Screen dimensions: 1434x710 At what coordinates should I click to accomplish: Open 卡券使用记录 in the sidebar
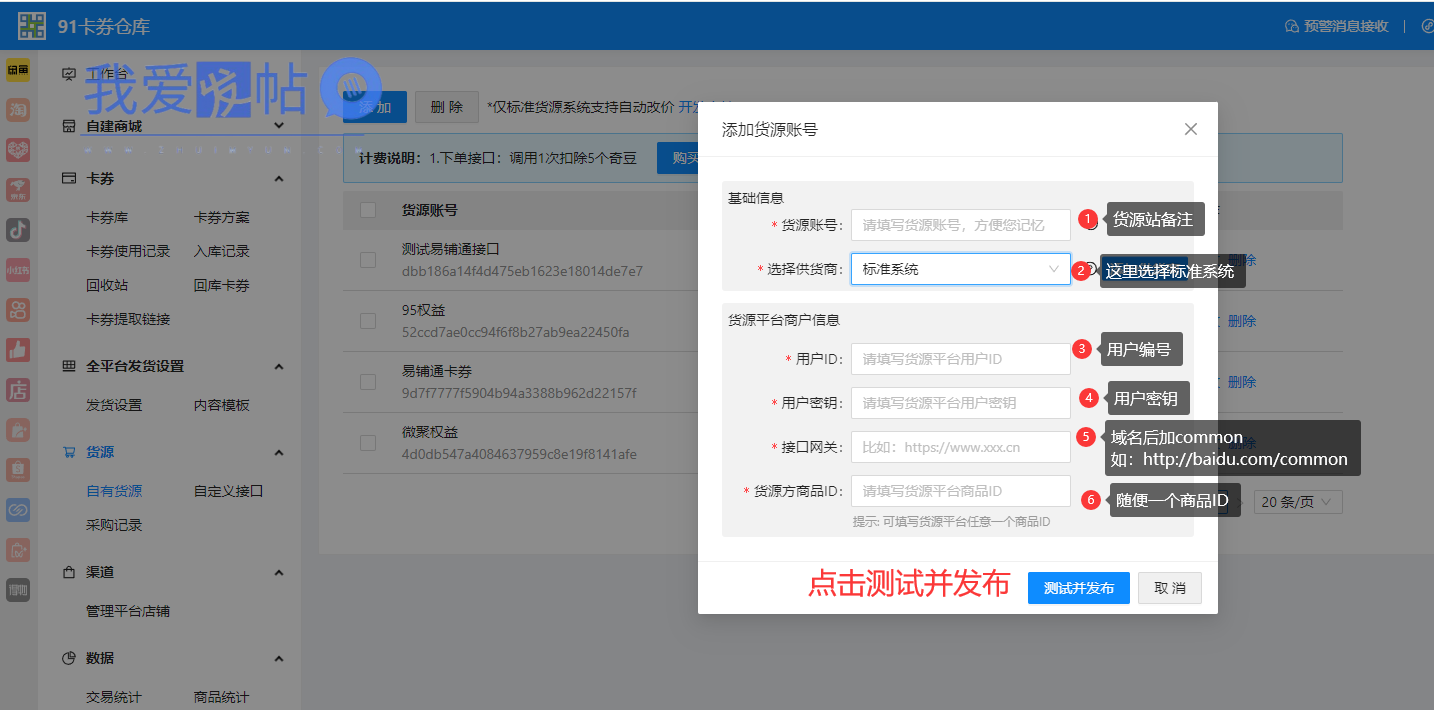pos(128,251)
